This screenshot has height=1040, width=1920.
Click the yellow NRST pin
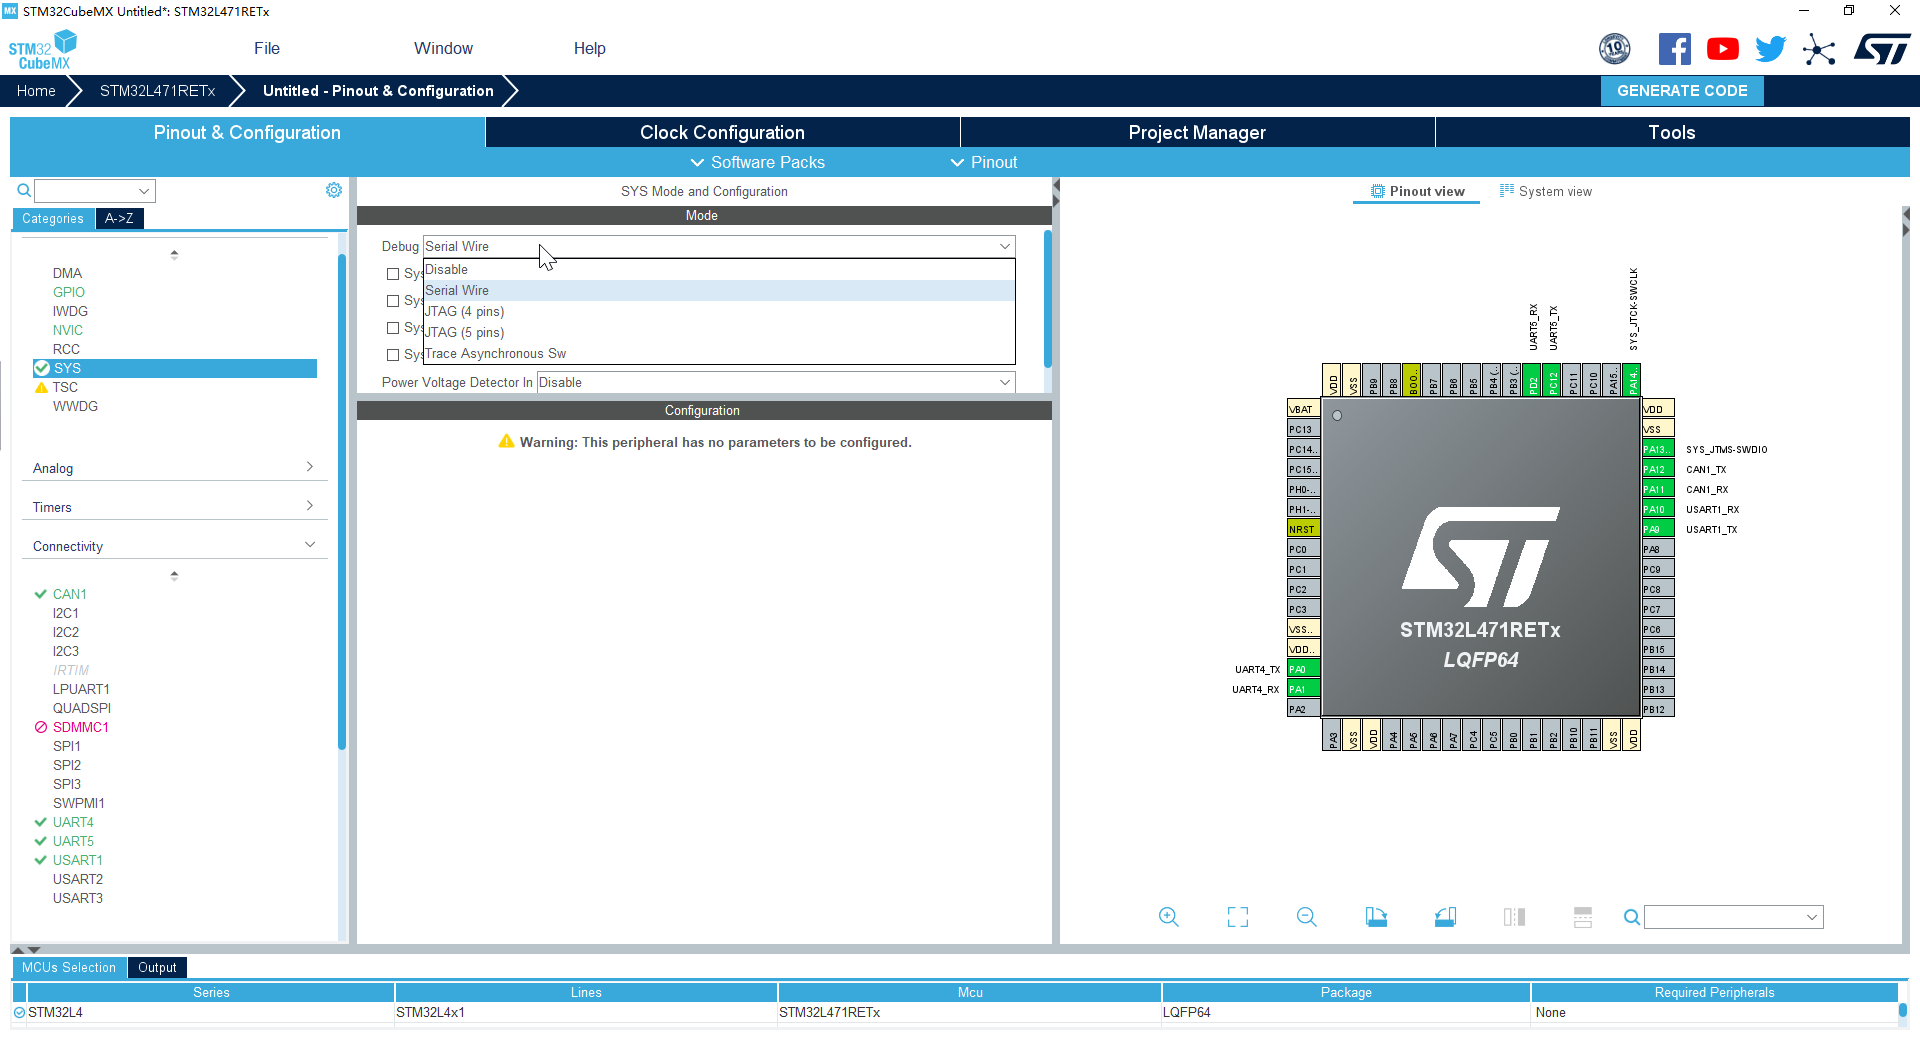1303,529
